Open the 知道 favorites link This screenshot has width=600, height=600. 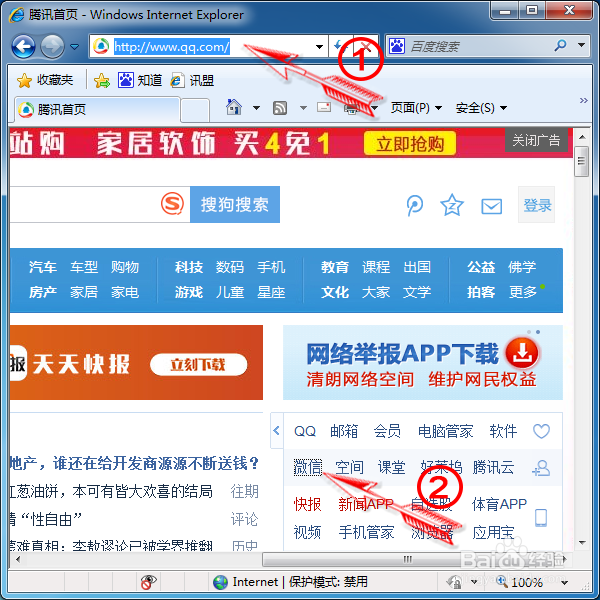(x=140, y=80)
